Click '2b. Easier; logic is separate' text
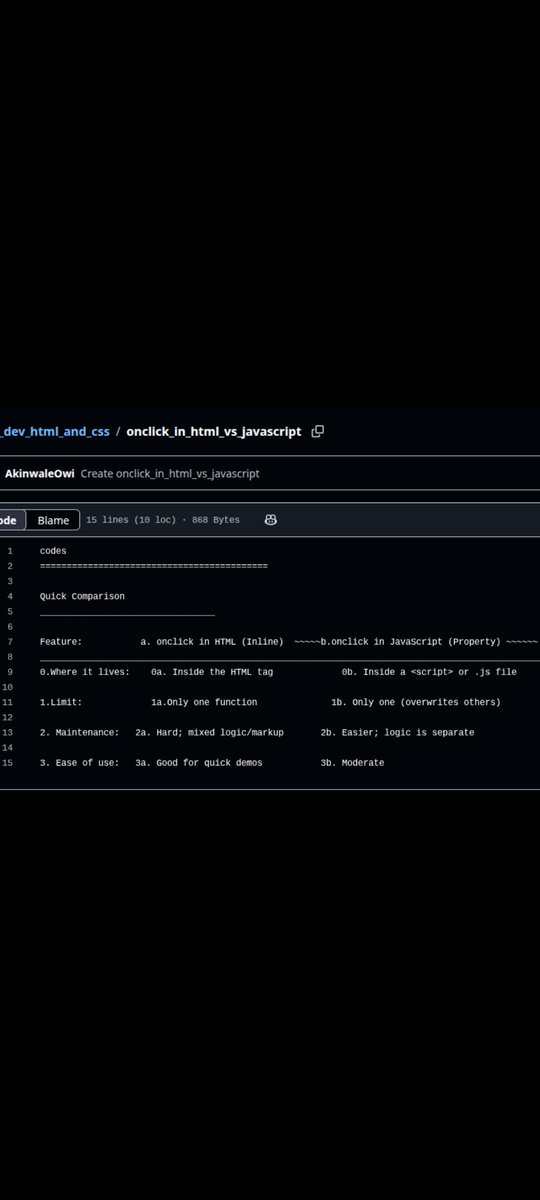 pyautogui.click(x=398, y=733)
